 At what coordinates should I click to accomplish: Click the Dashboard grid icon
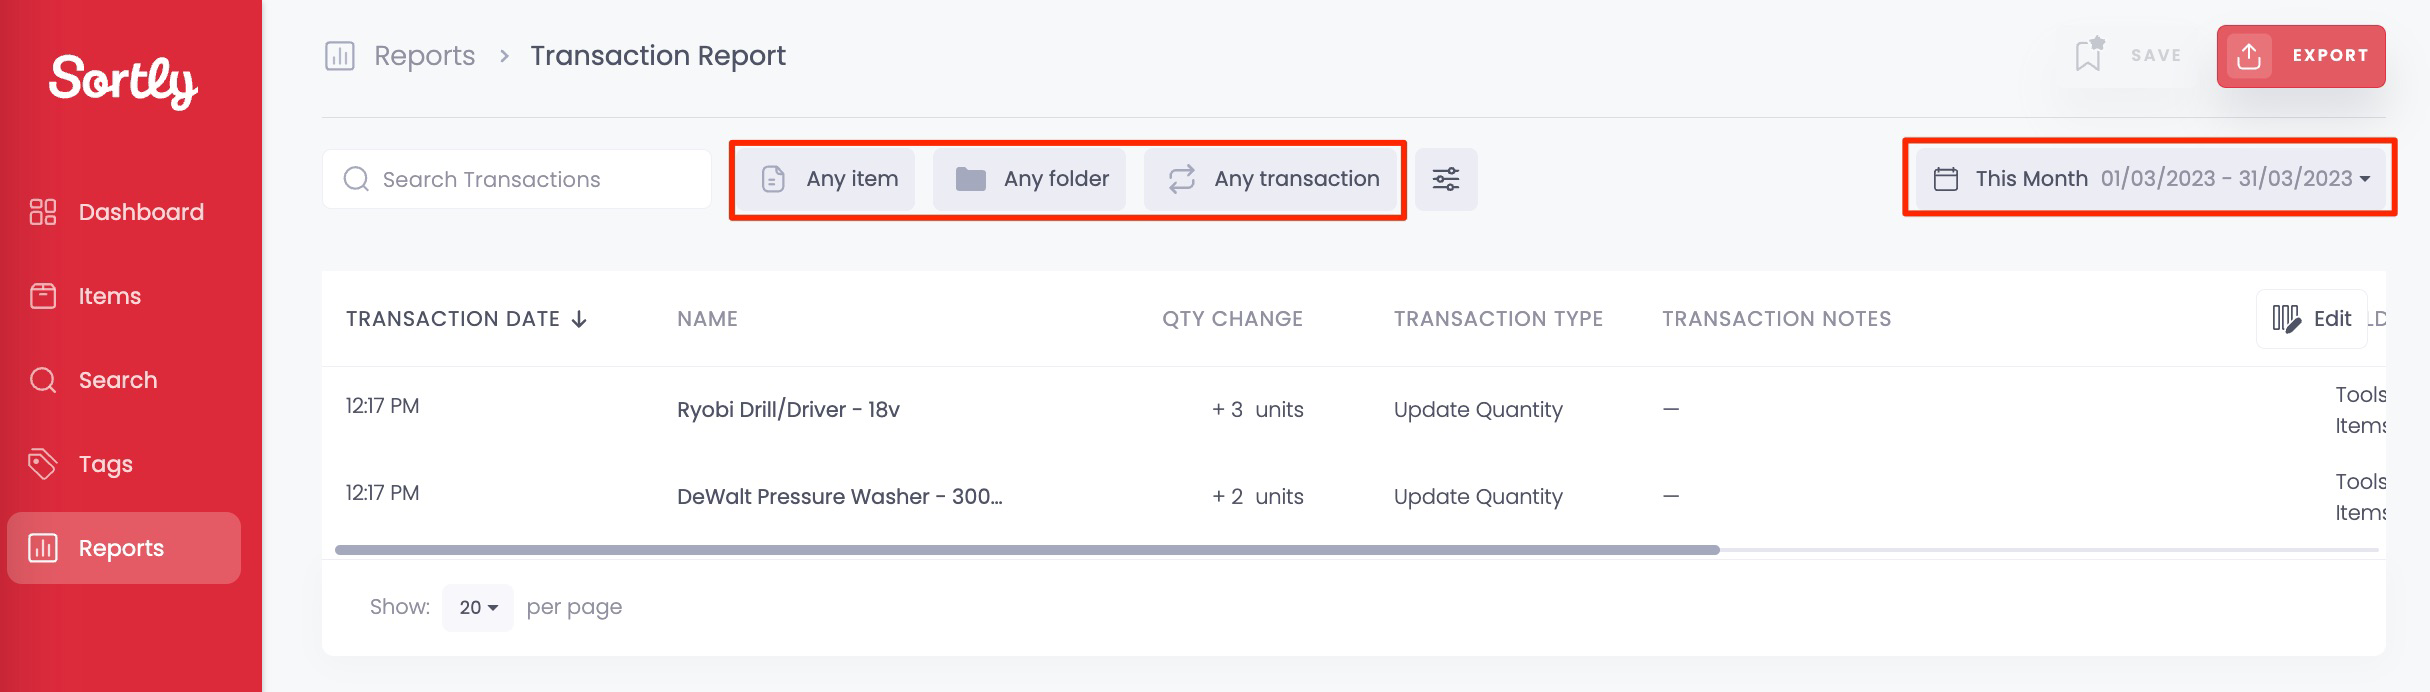pyautogui.click(x=43, y=212)
